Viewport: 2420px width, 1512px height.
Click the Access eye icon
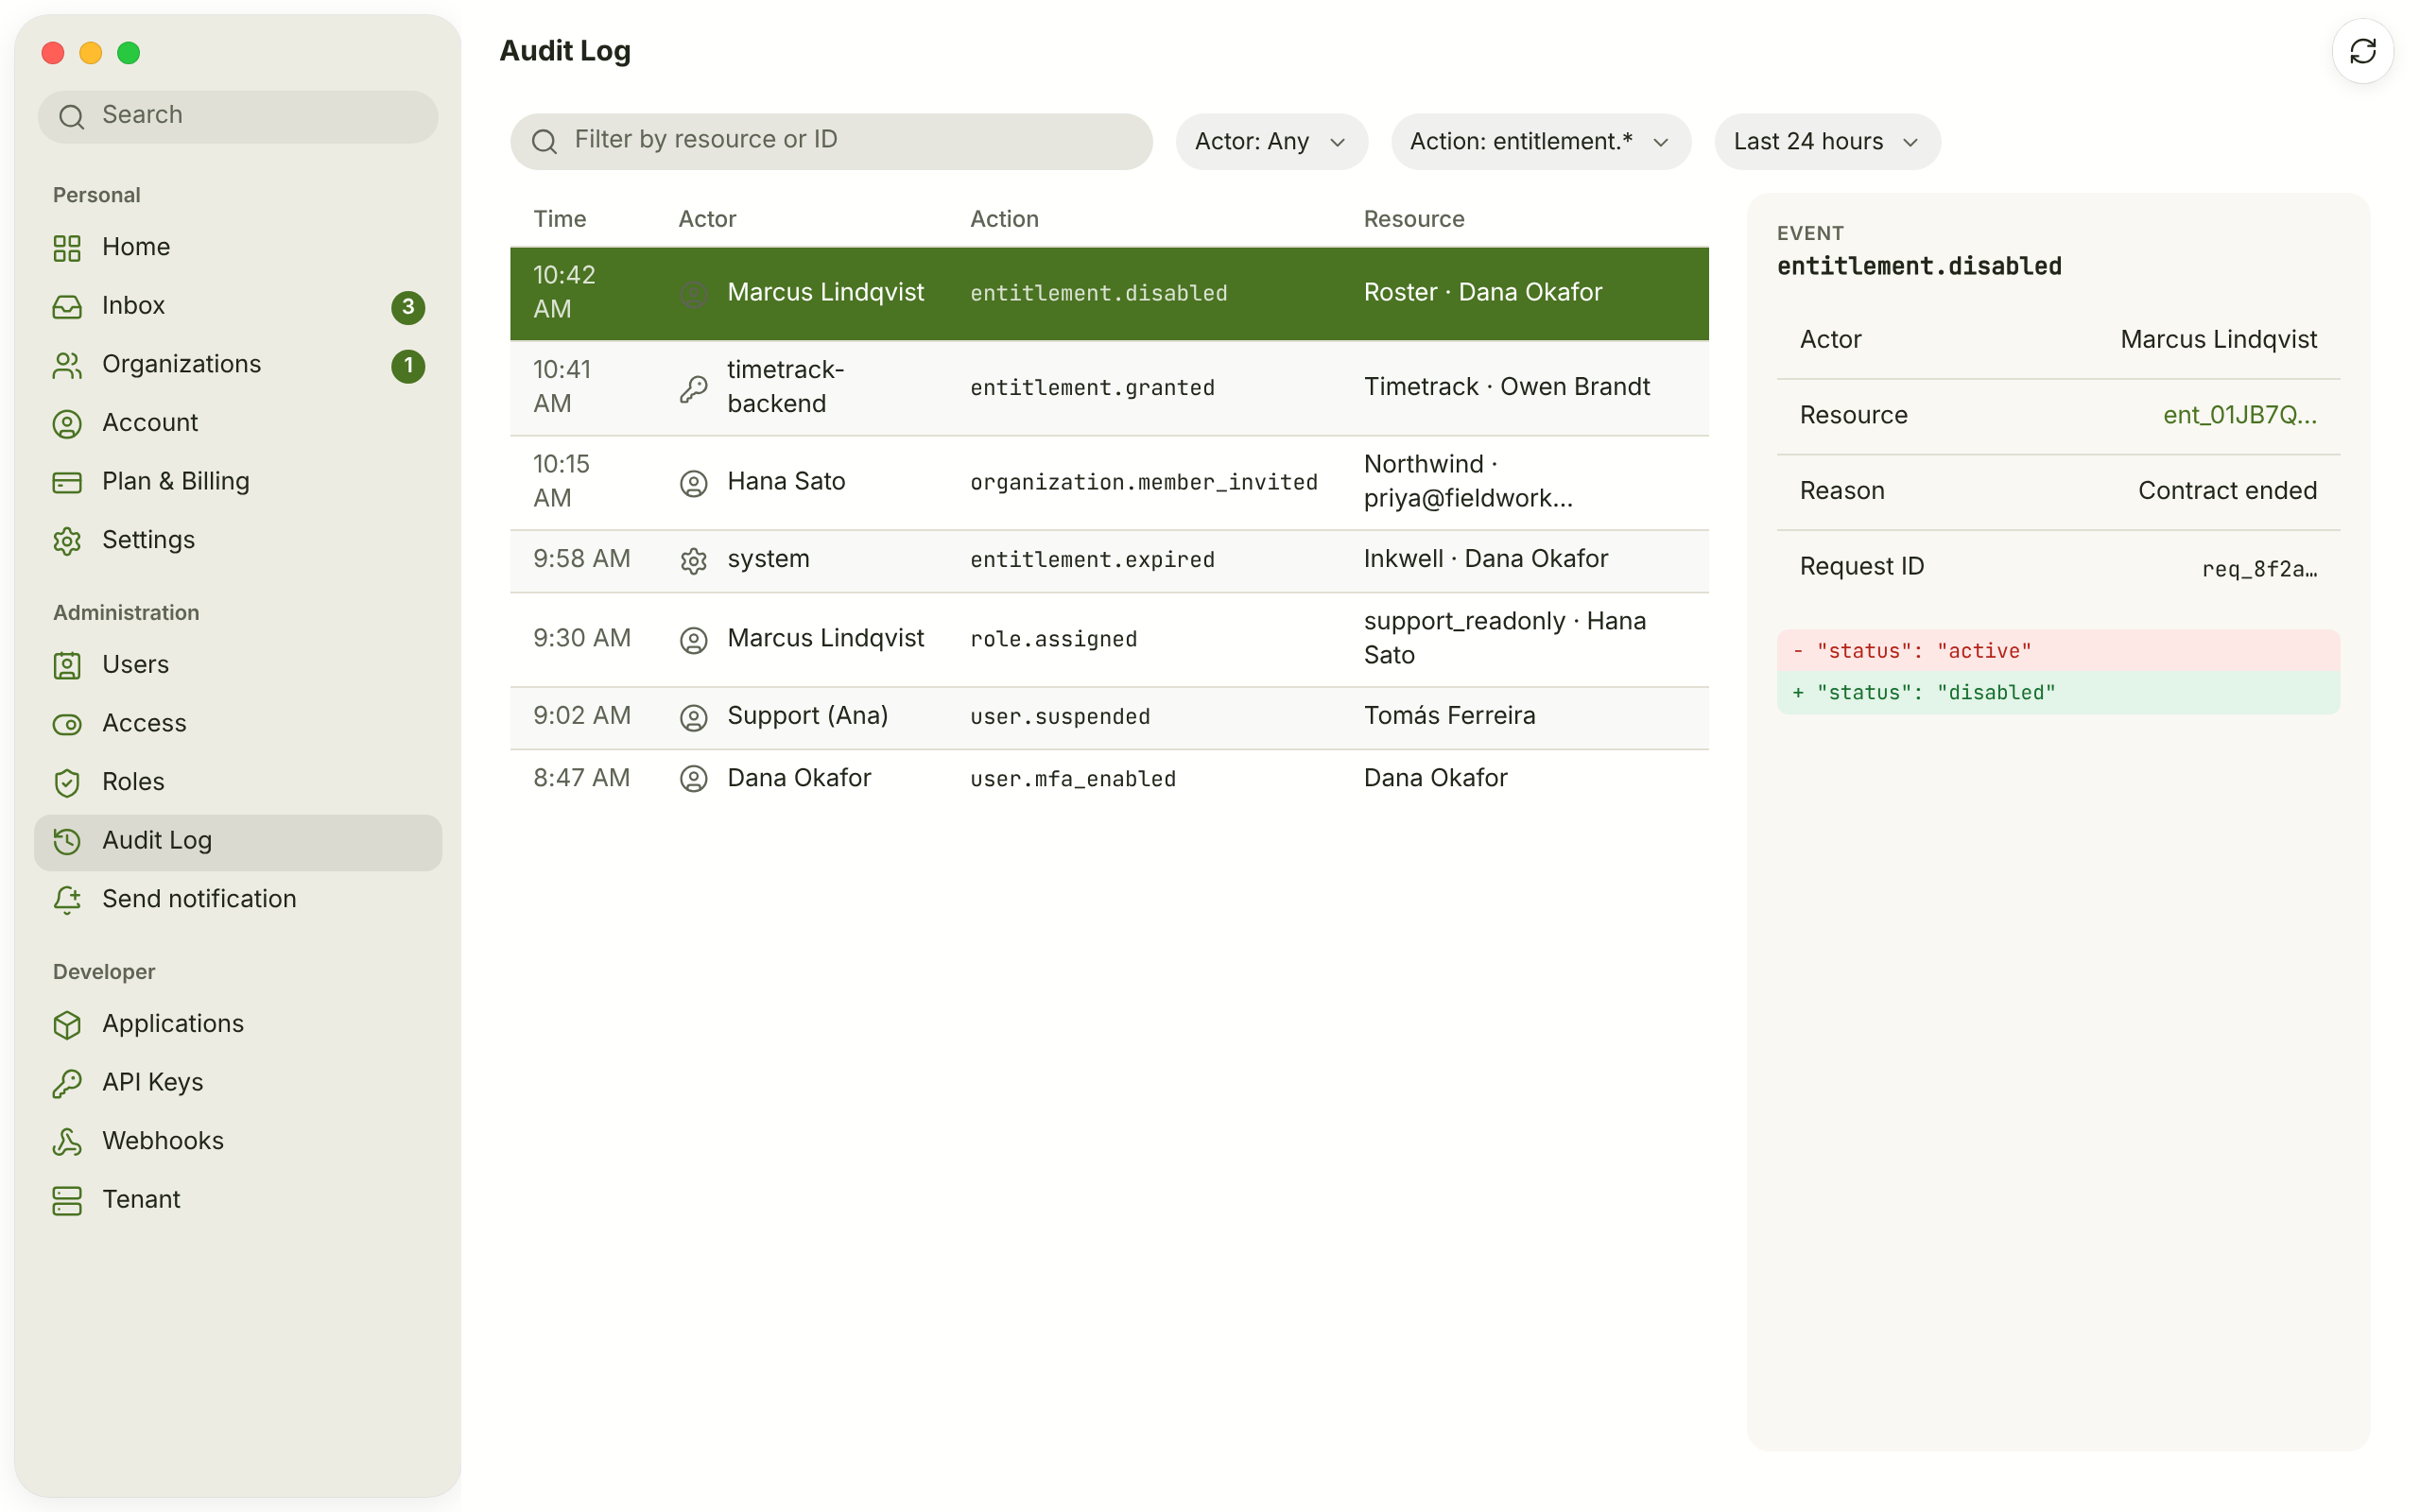[x=67, y=724]
